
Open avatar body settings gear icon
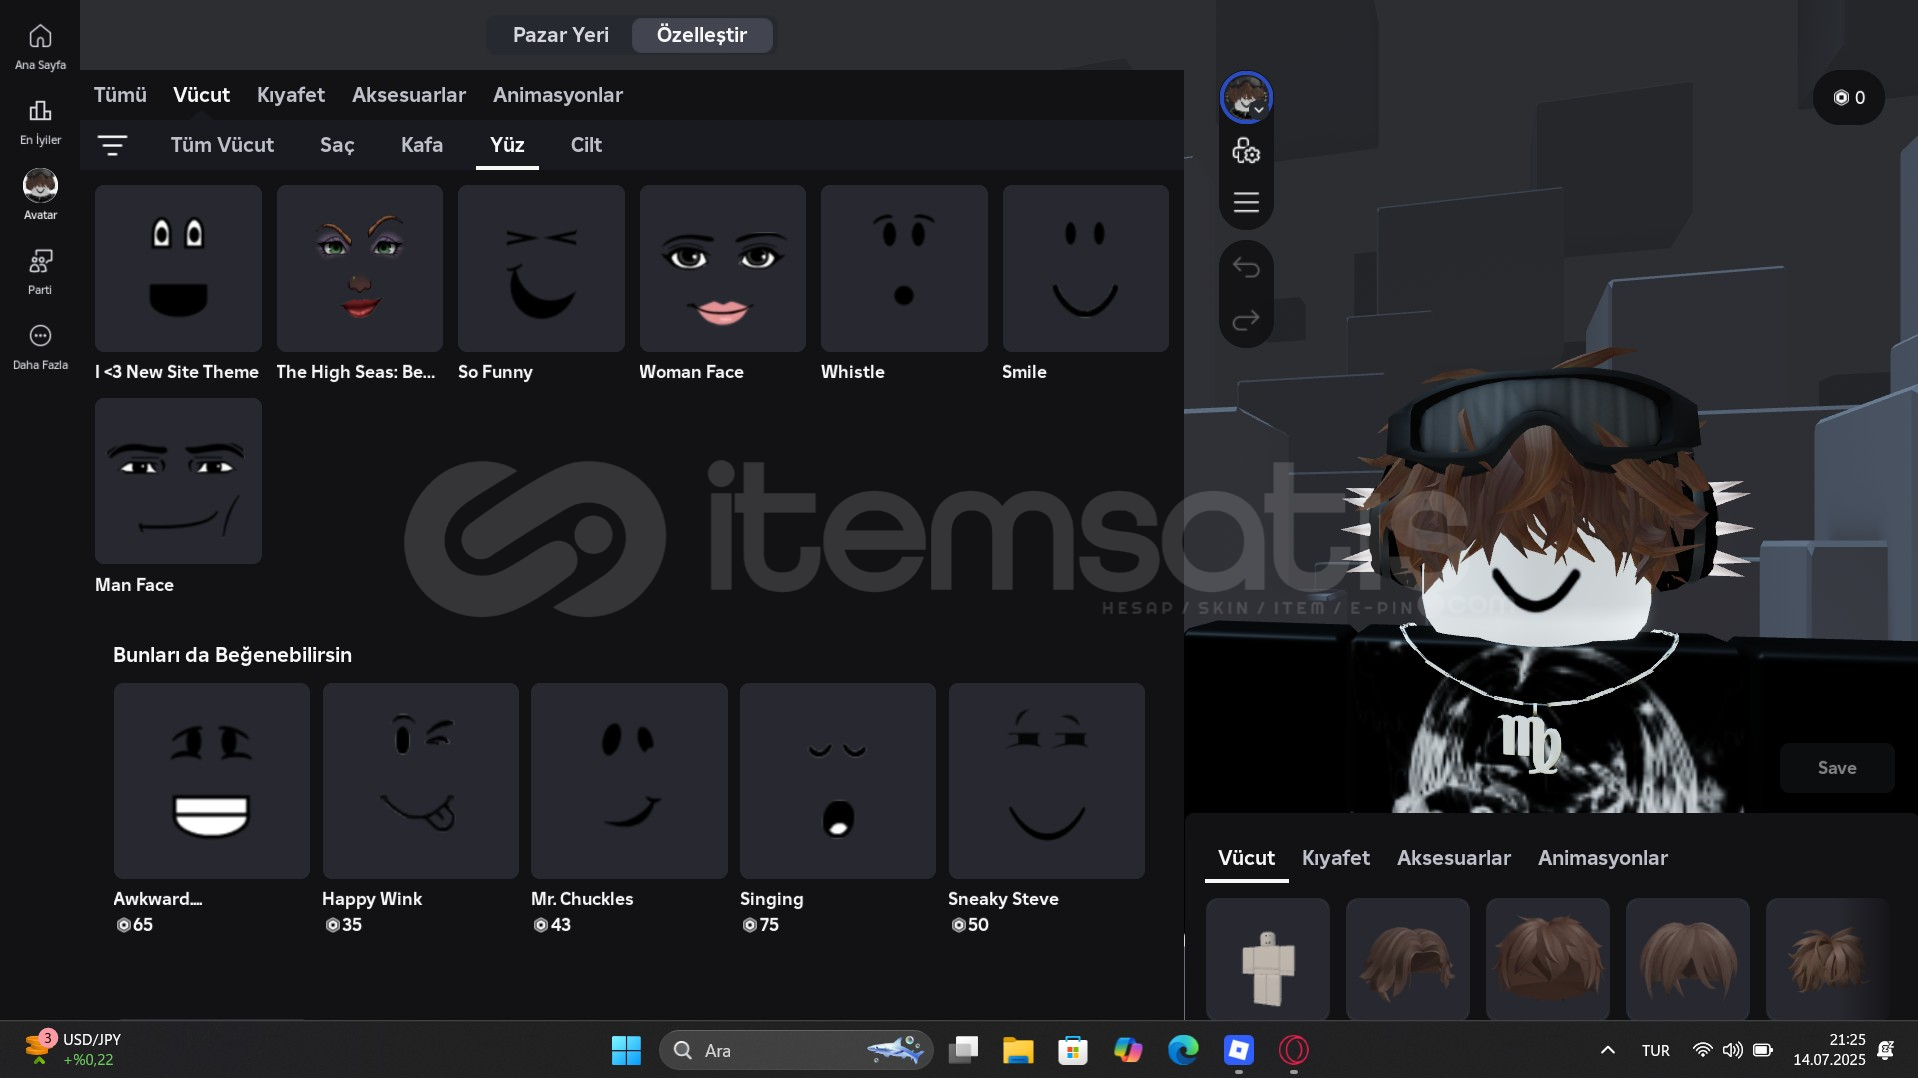1246,151
